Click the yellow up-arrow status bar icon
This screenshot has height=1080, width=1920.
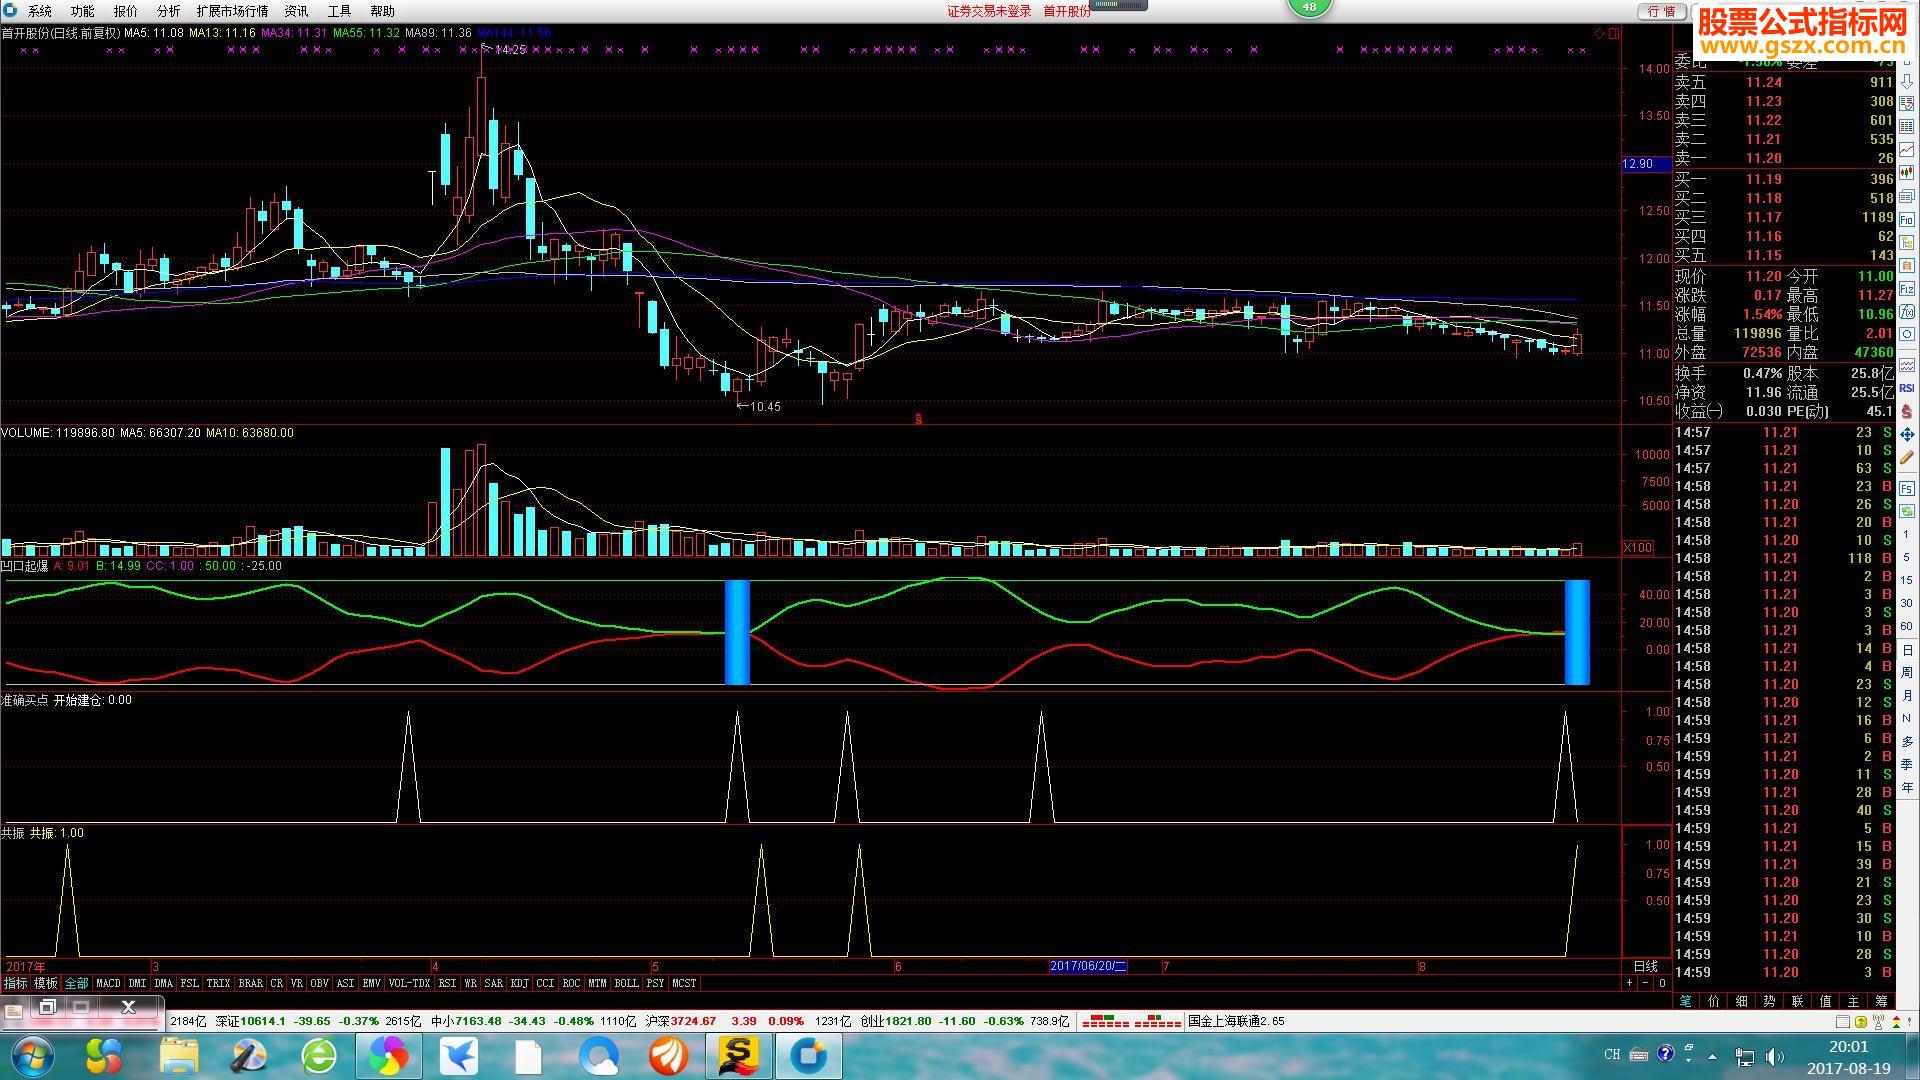tap(1860, 1022)
